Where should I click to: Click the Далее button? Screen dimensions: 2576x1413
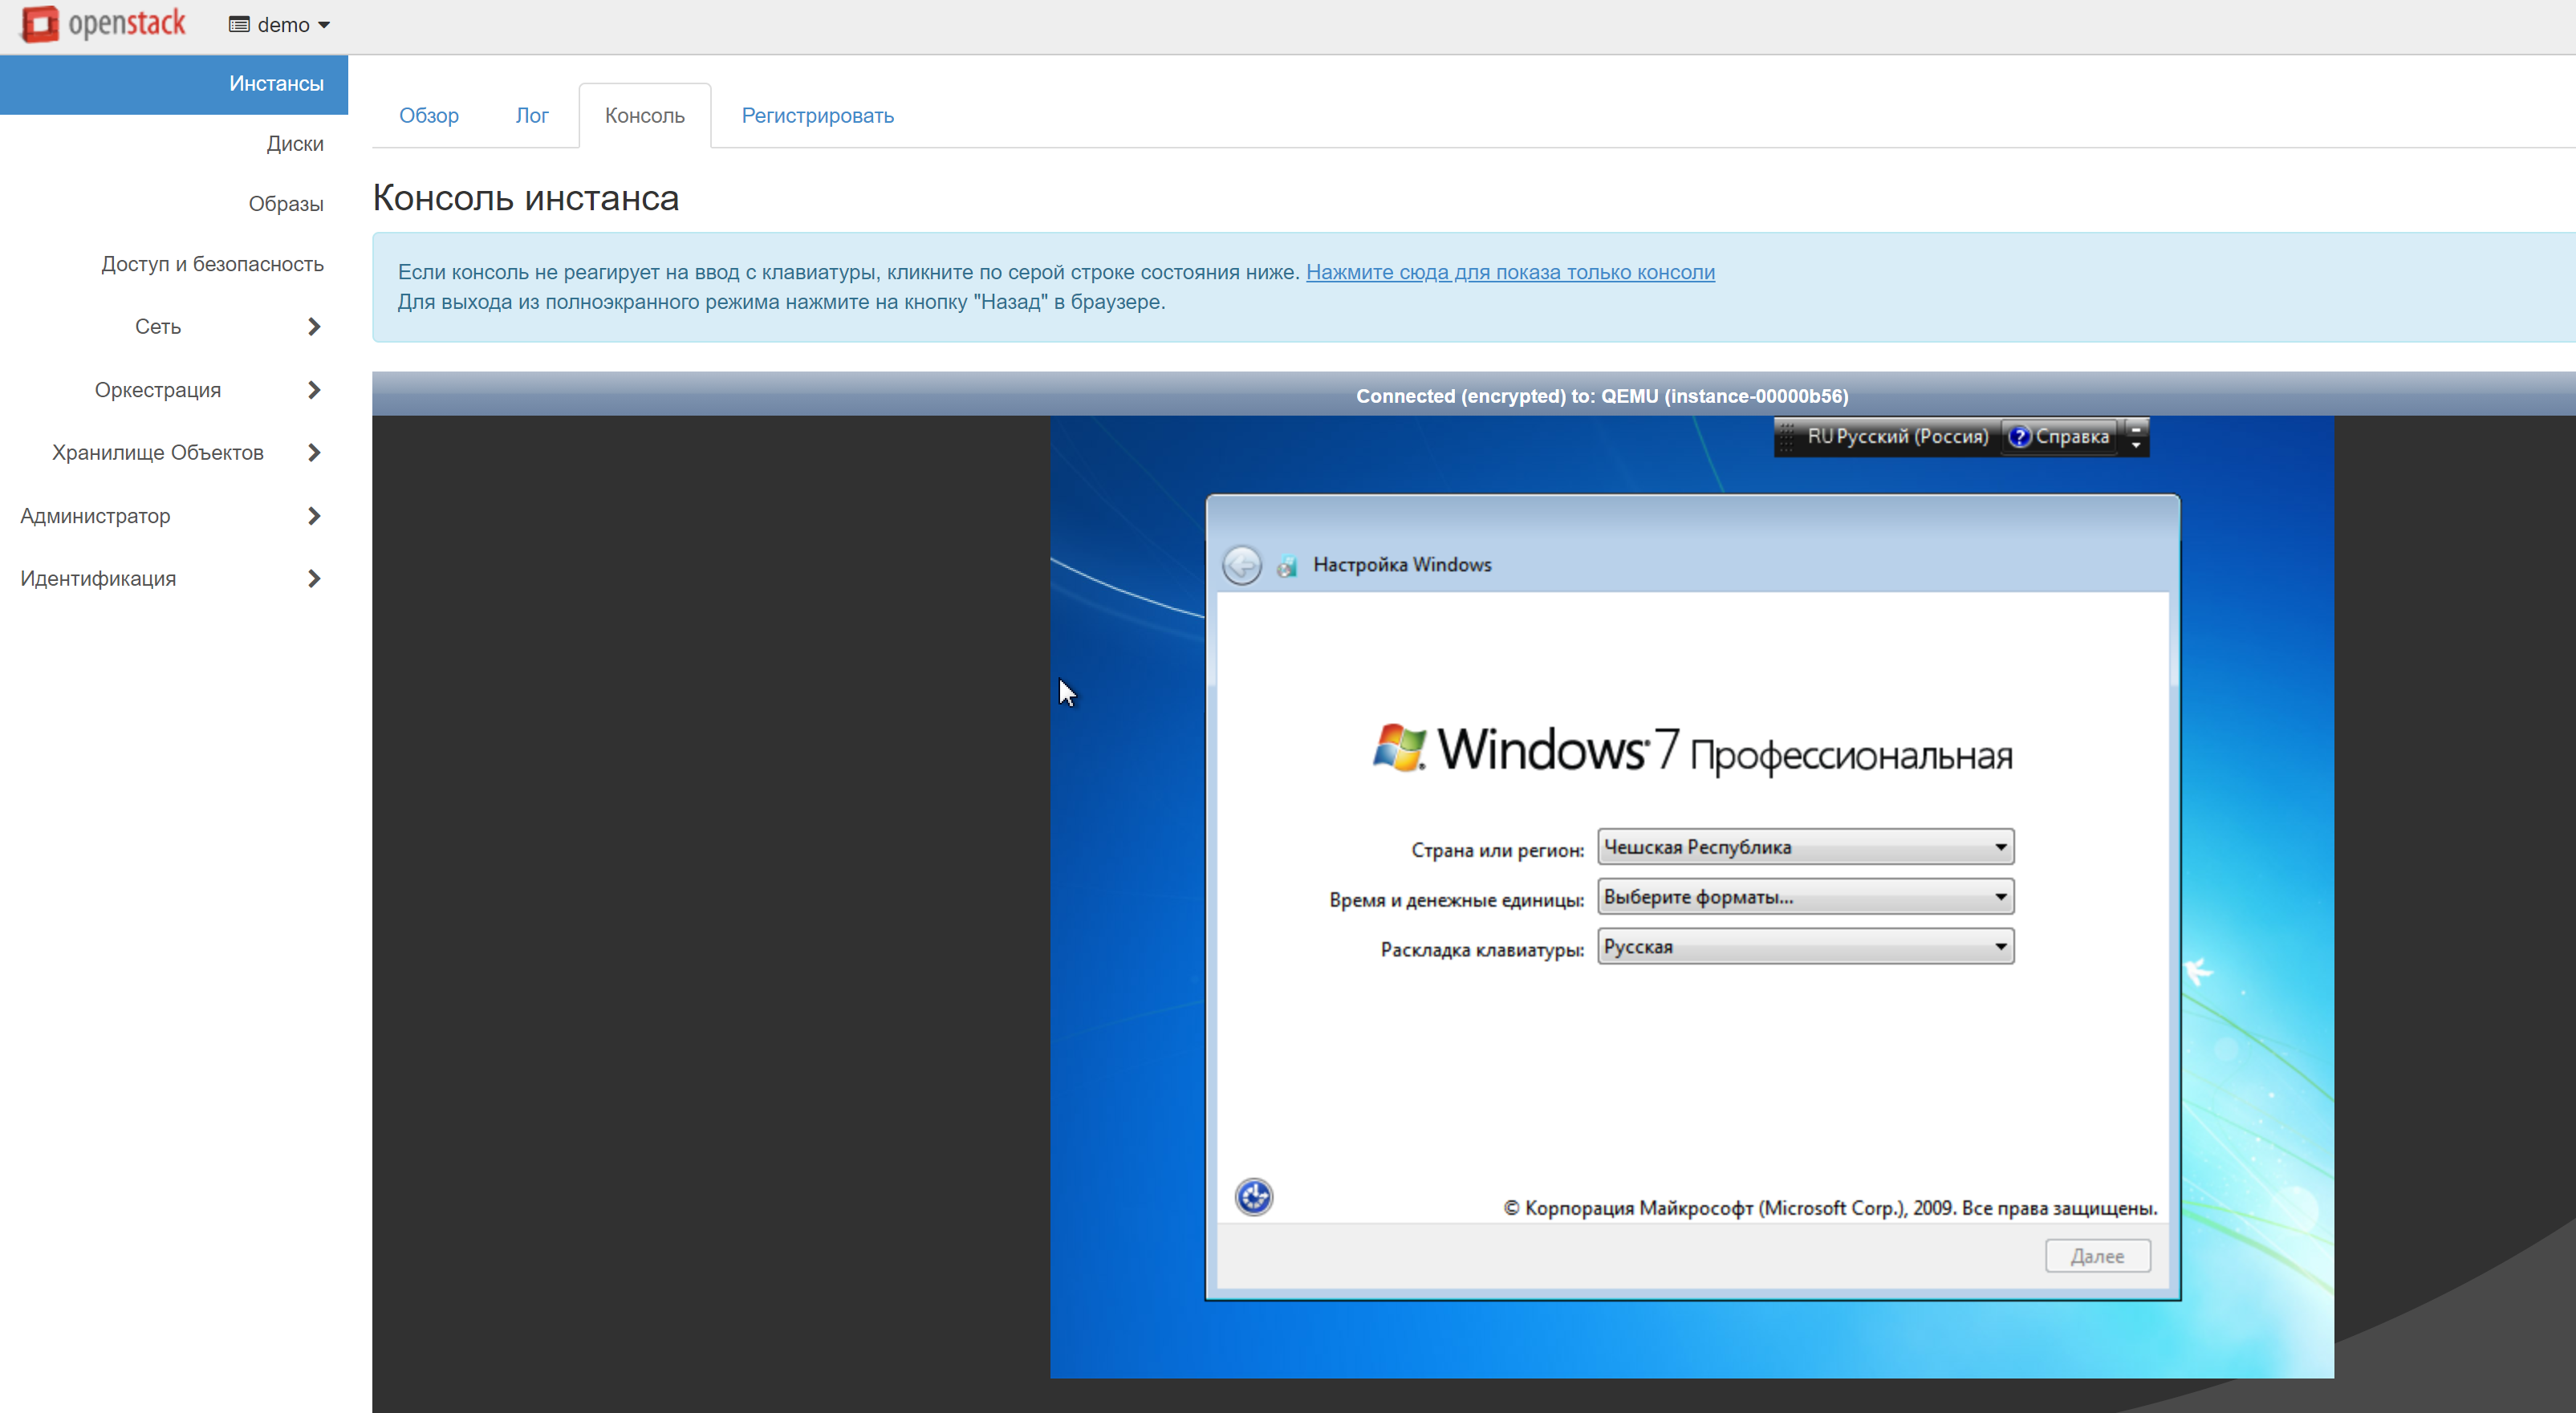[2097, 1256]
